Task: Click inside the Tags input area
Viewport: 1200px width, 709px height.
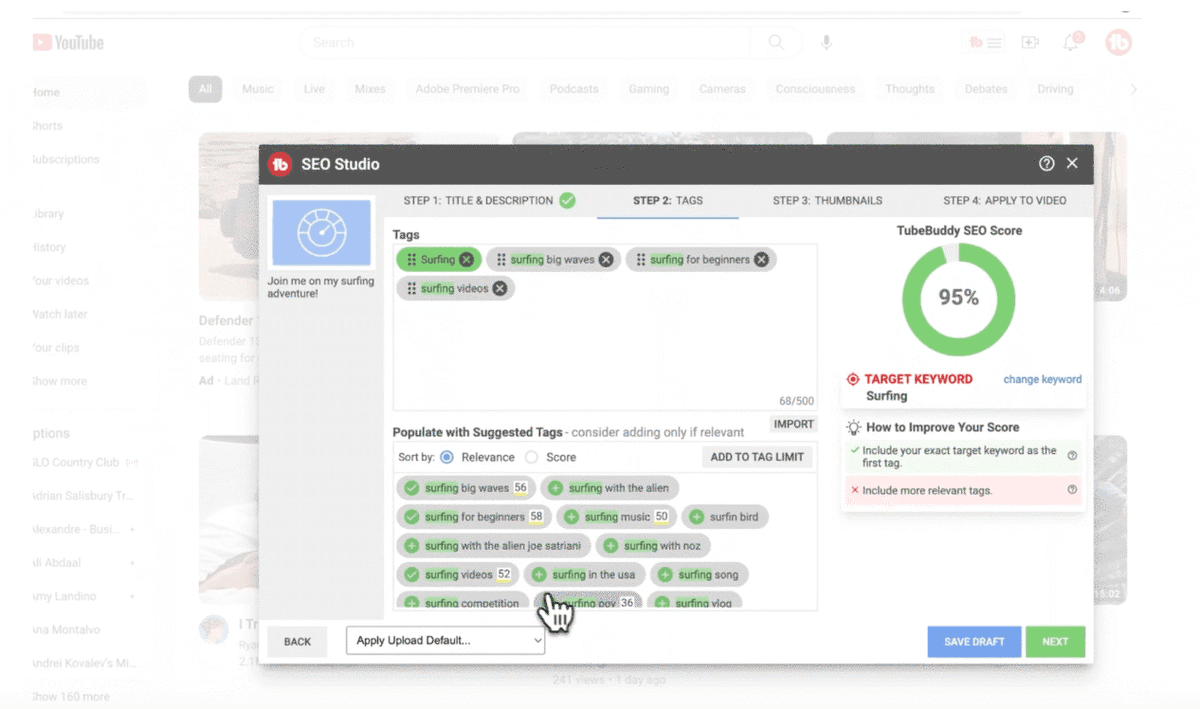Action: click(604, 350)
